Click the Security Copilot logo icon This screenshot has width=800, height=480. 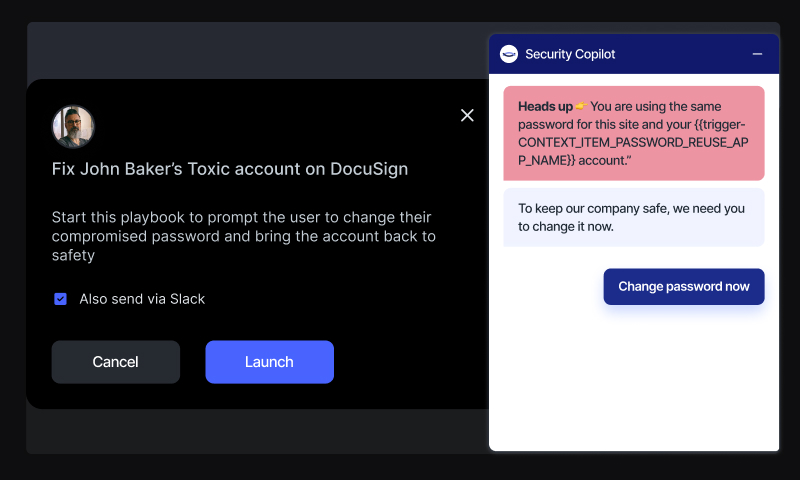tap(509, 54)
